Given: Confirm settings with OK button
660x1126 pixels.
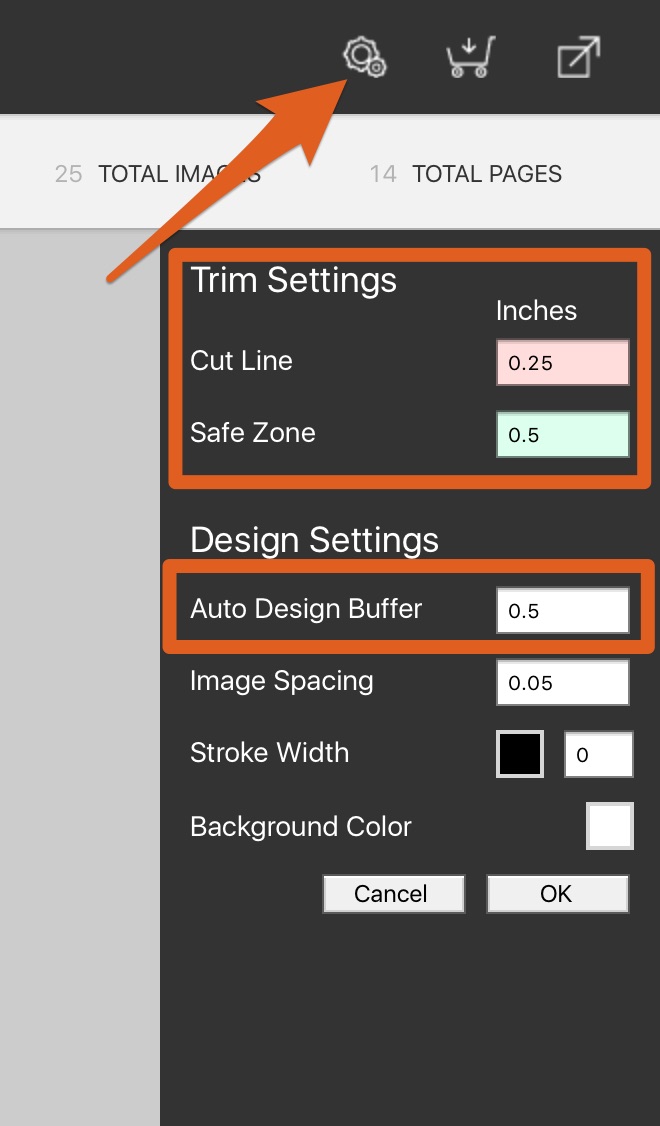Looking at the screenshot, I should (557, 893).
